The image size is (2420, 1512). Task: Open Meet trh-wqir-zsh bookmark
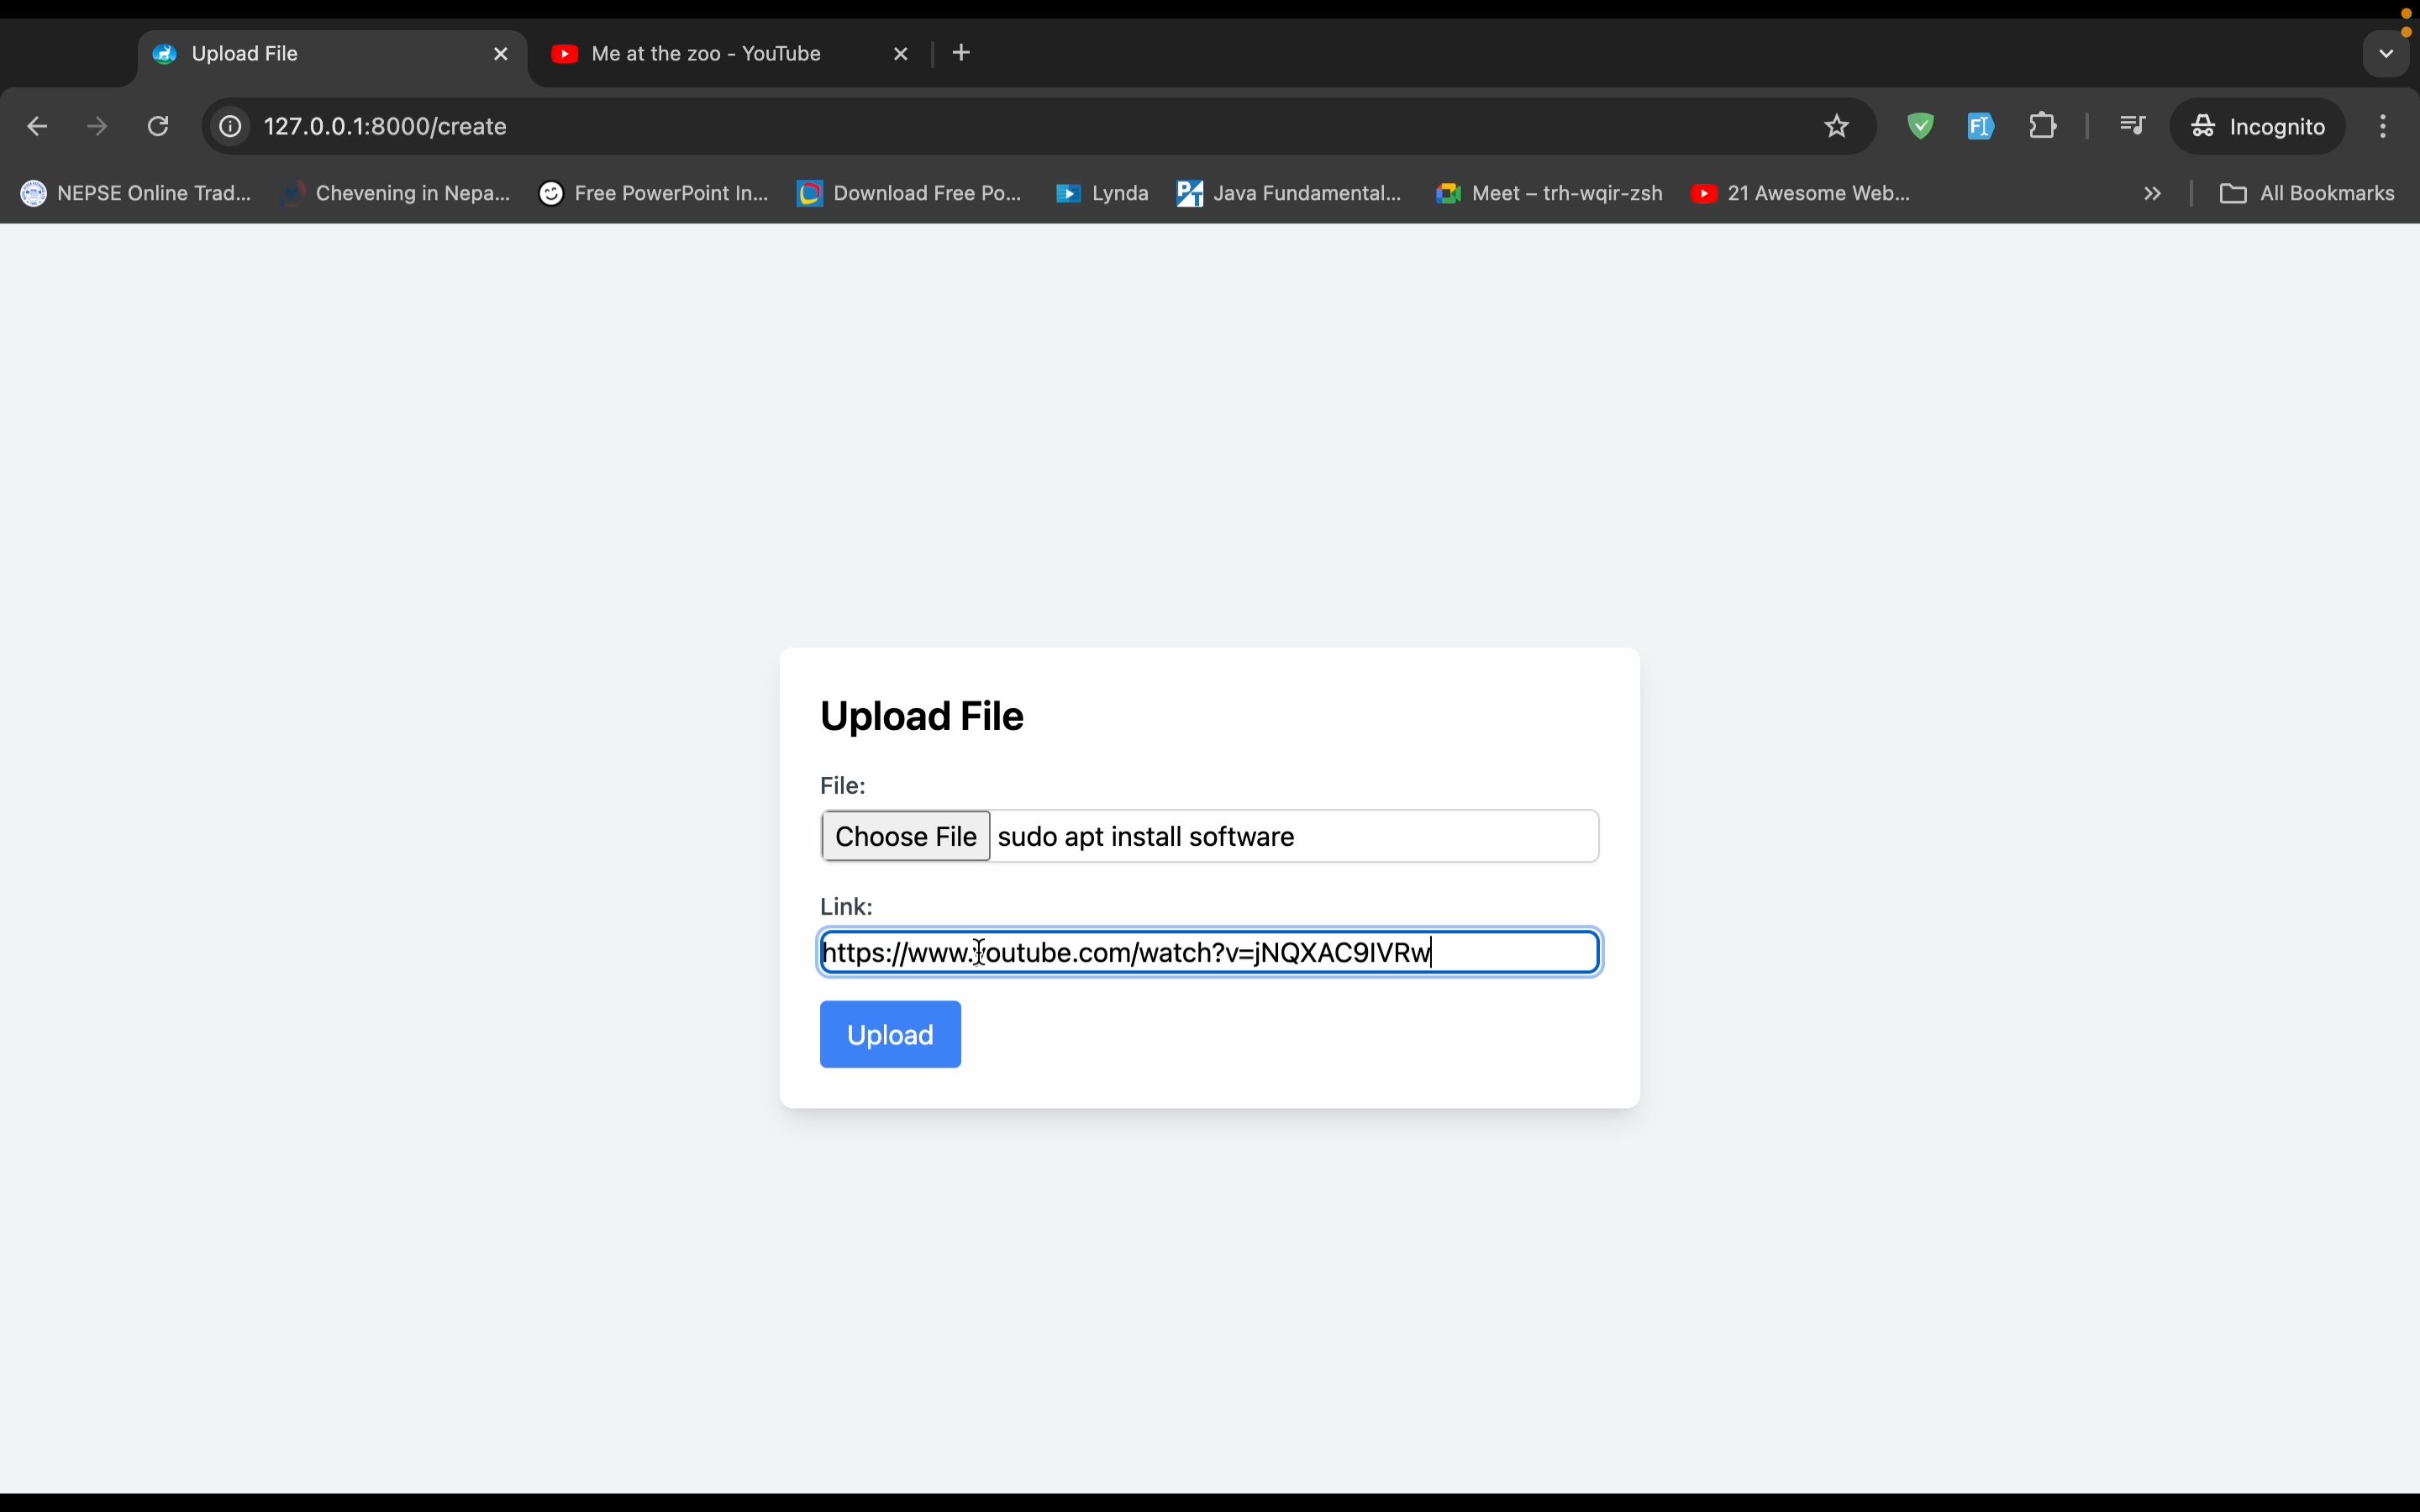click(1549, 194)
